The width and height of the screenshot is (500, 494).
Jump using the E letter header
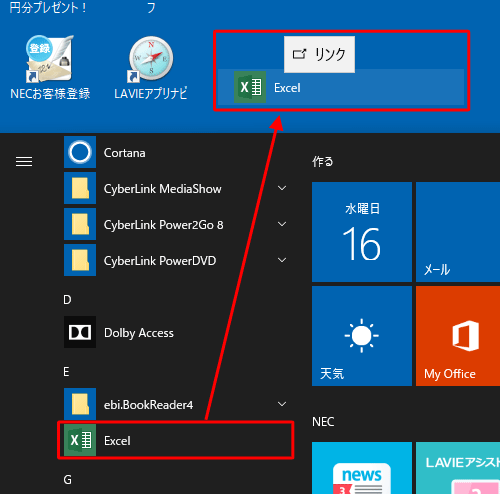[x=66, y=372]
